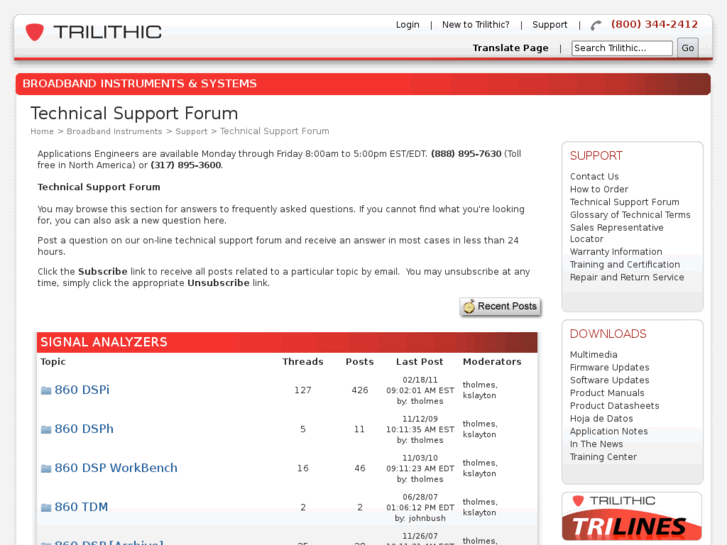Open the 860 DSP WorkBench forum topic

coord(116,468)
